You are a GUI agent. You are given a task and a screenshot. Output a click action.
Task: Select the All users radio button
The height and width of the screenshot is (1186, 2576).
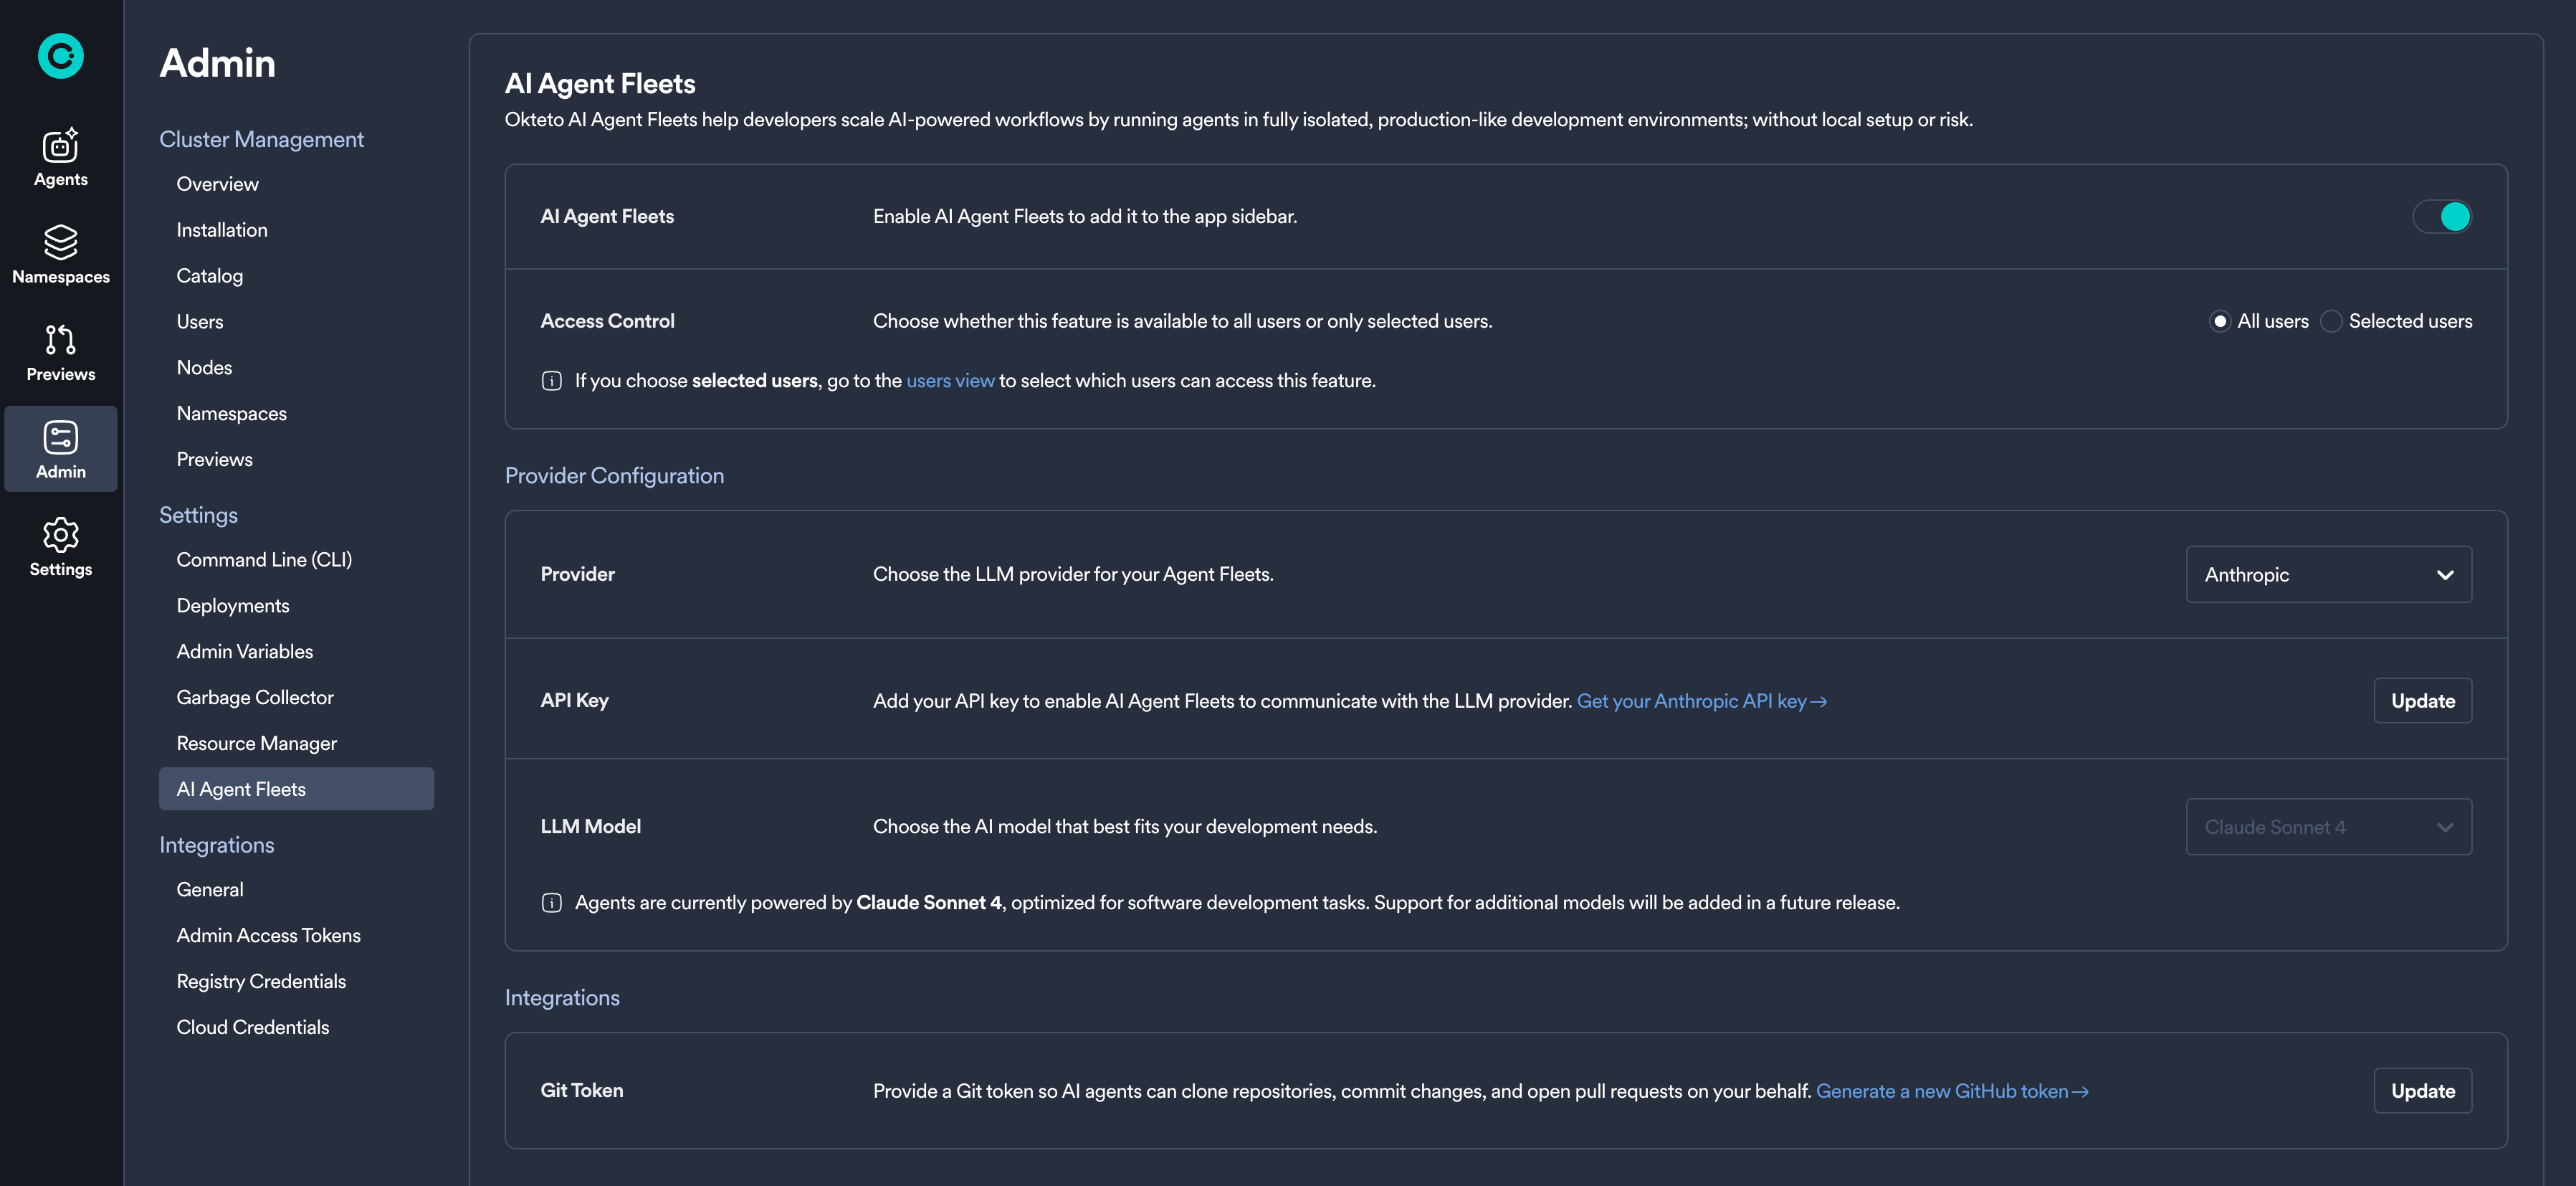coord(2219,321)
